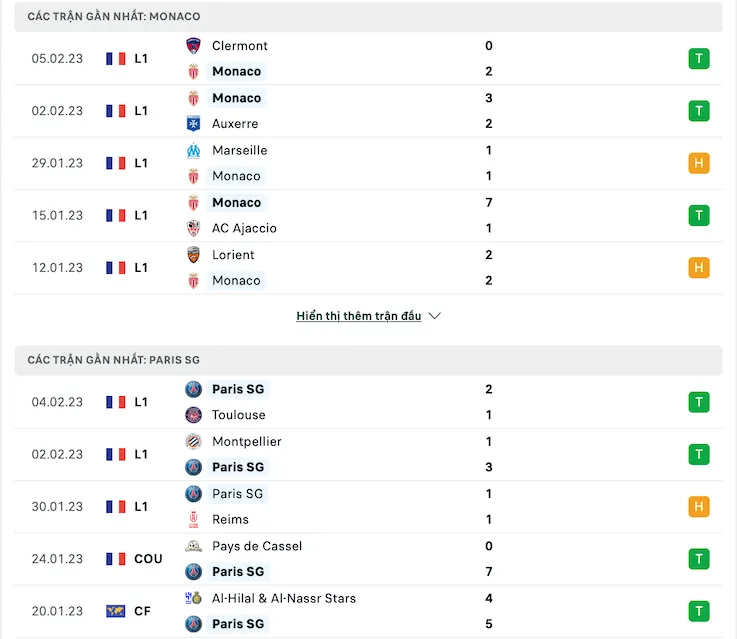Click the Toulouse club crest icon

[x=194, y=415]
